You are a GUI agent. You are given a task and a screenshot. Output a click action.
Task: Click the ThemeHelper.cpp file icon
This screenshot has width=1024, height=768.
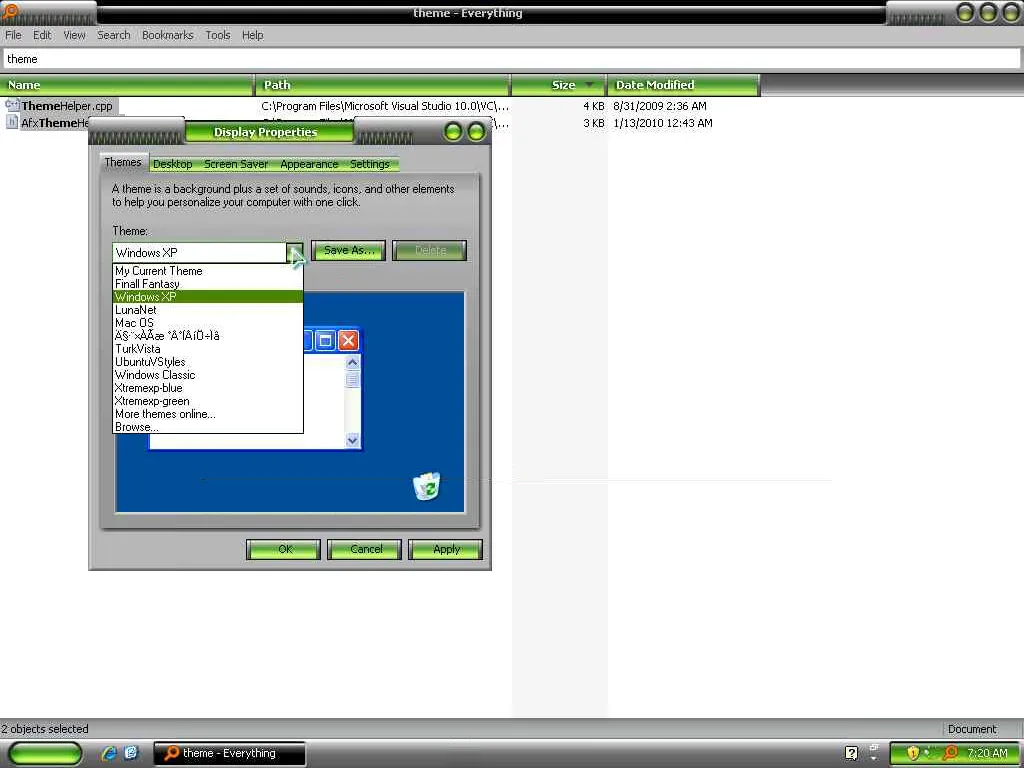[12, 105]
